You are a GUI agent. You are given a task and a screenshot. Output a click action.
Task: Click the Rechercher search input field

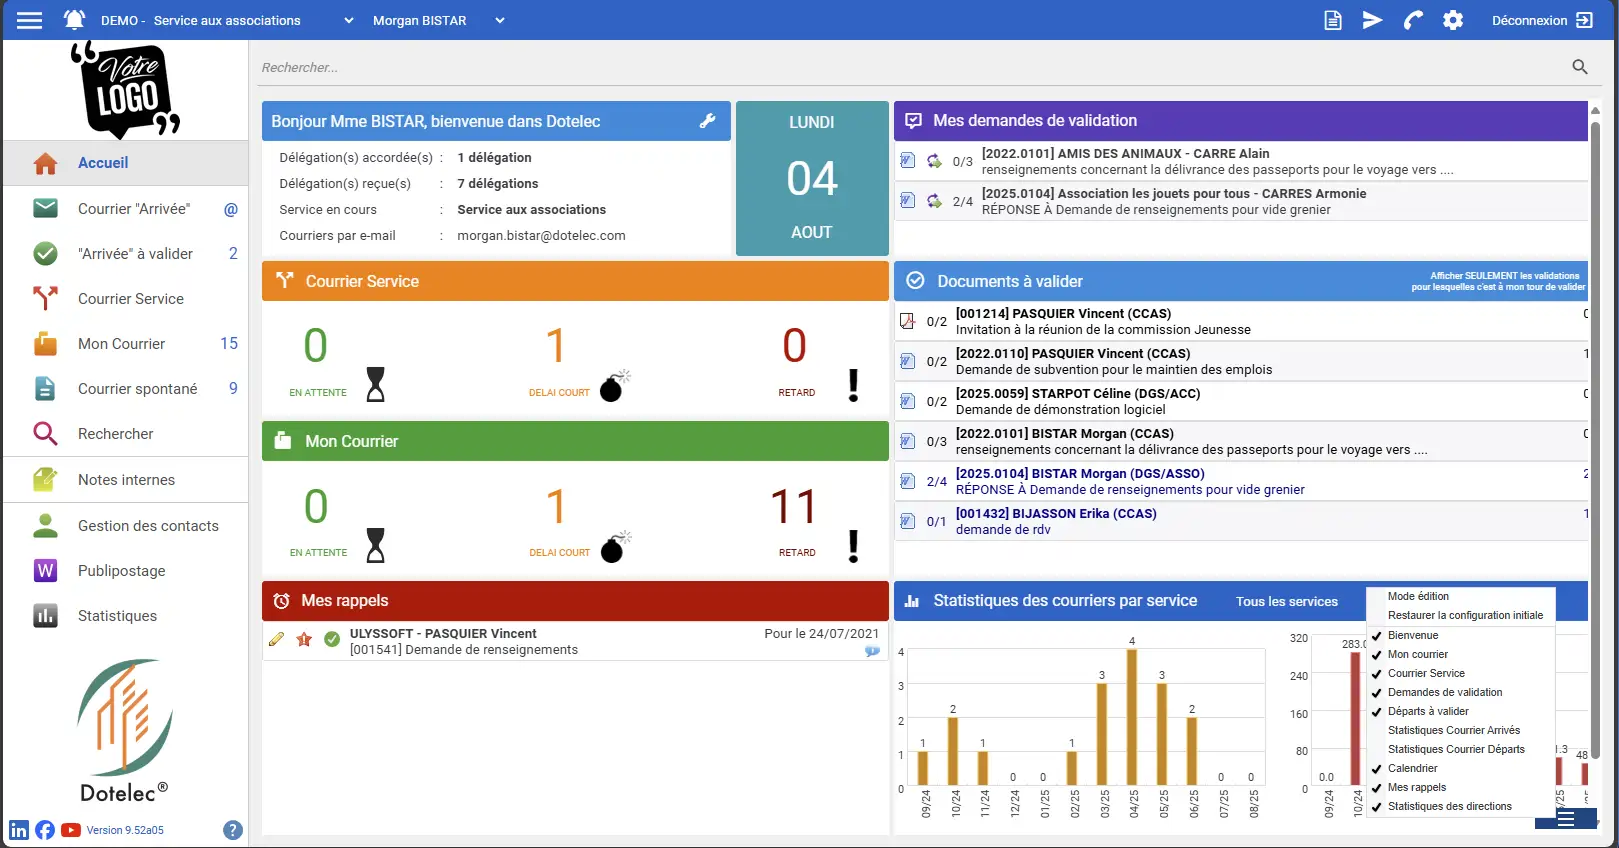tap(900, 67)
